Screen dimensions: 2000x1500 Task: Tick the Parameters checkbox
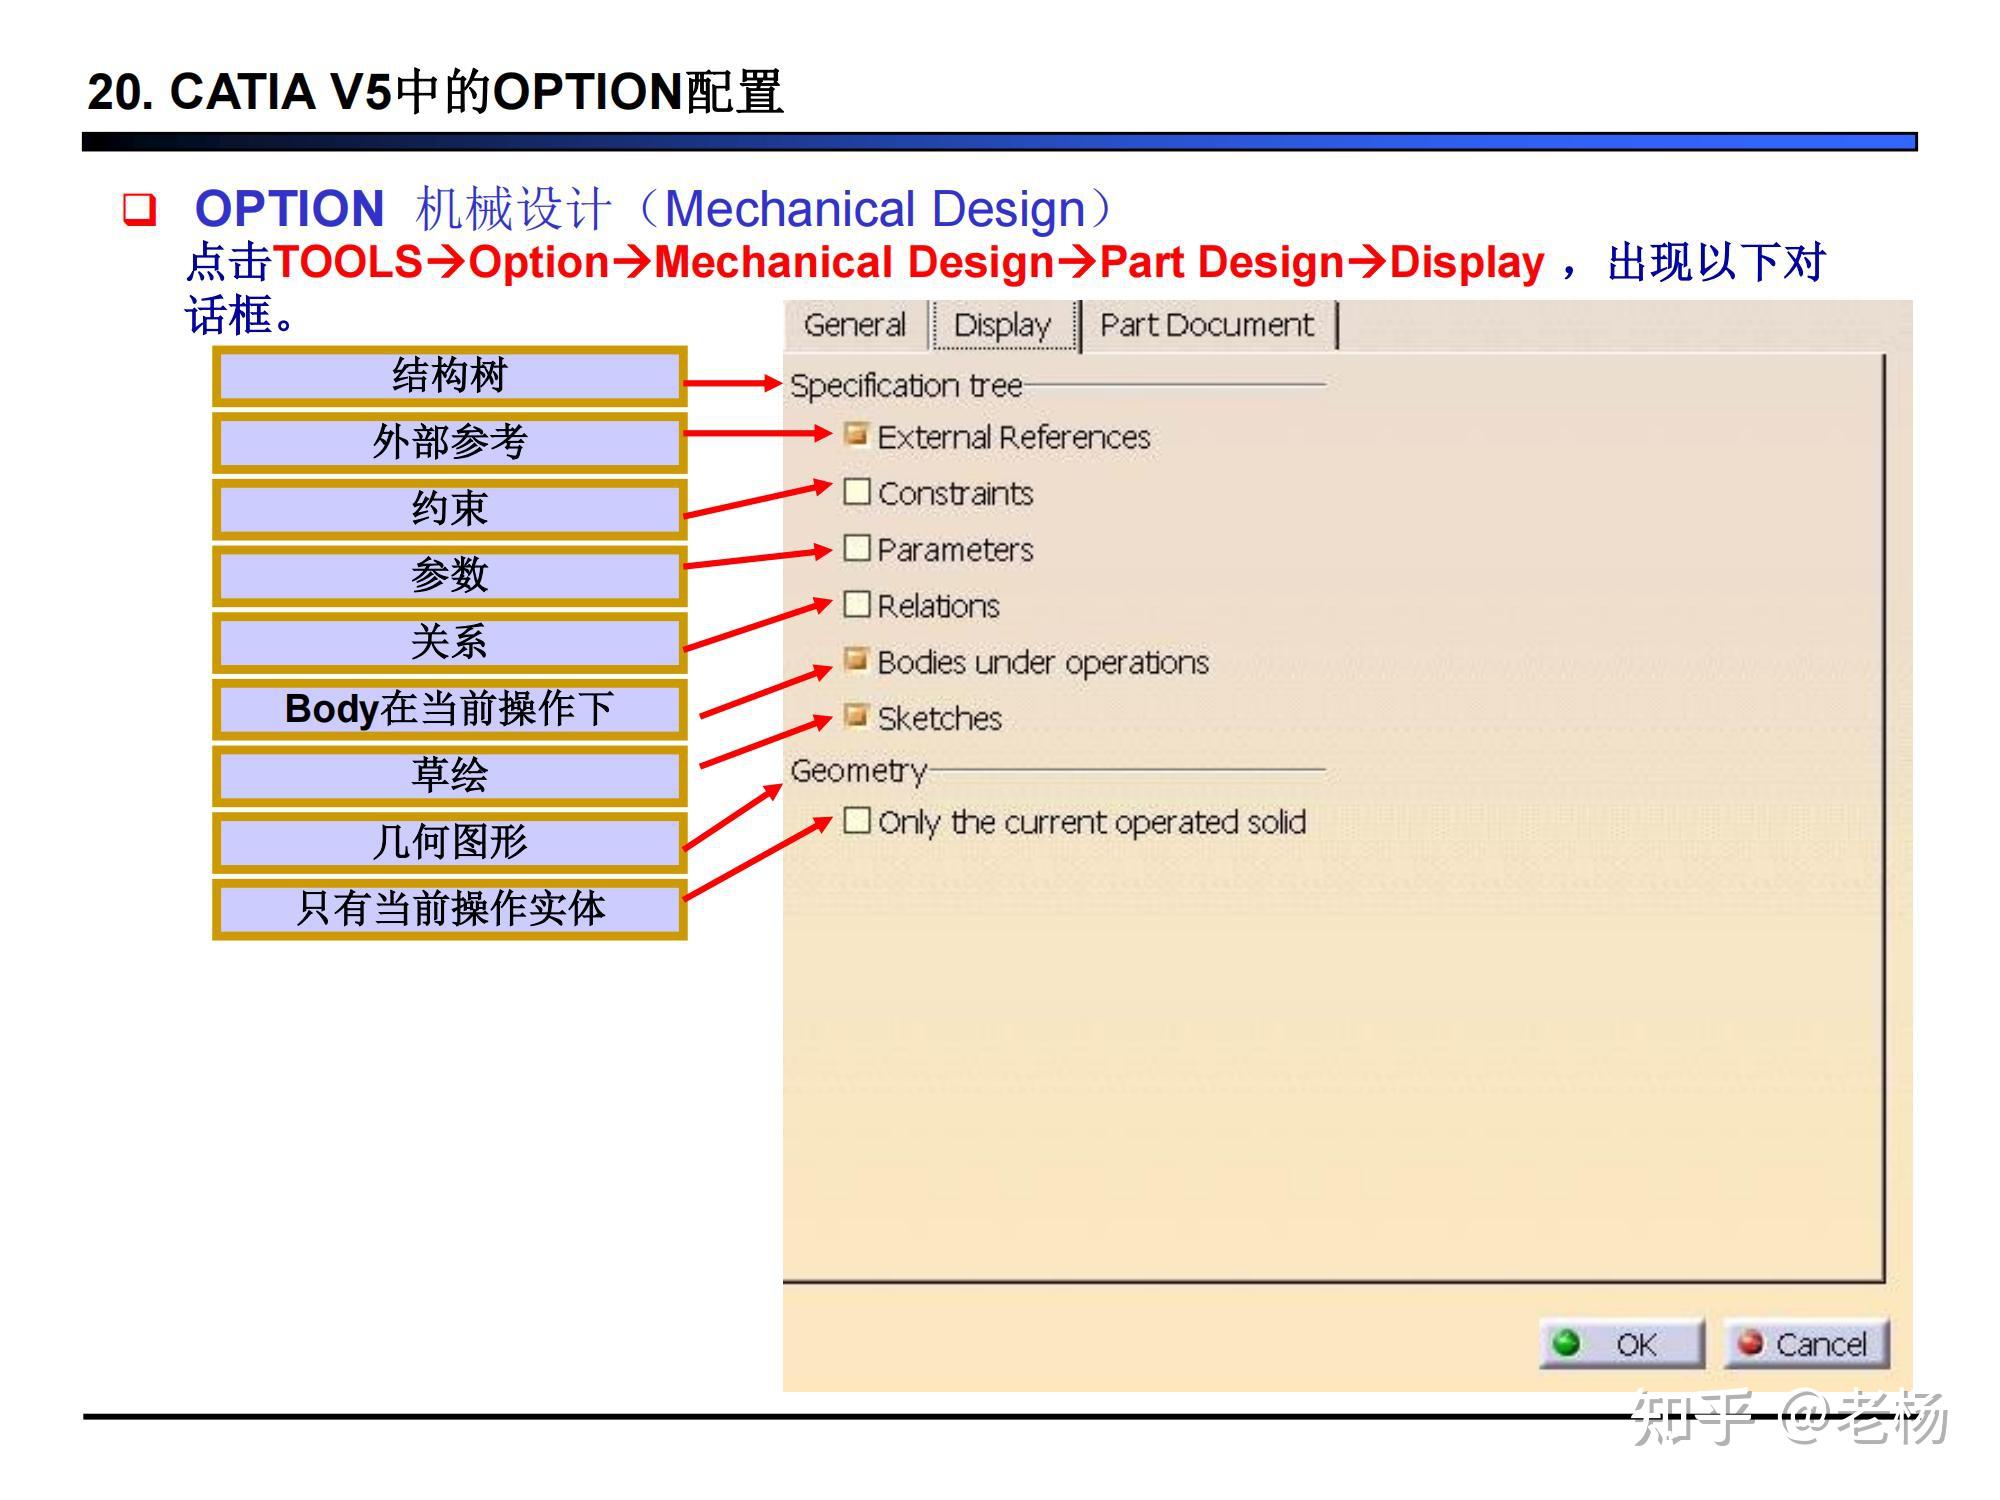point(856,547)
